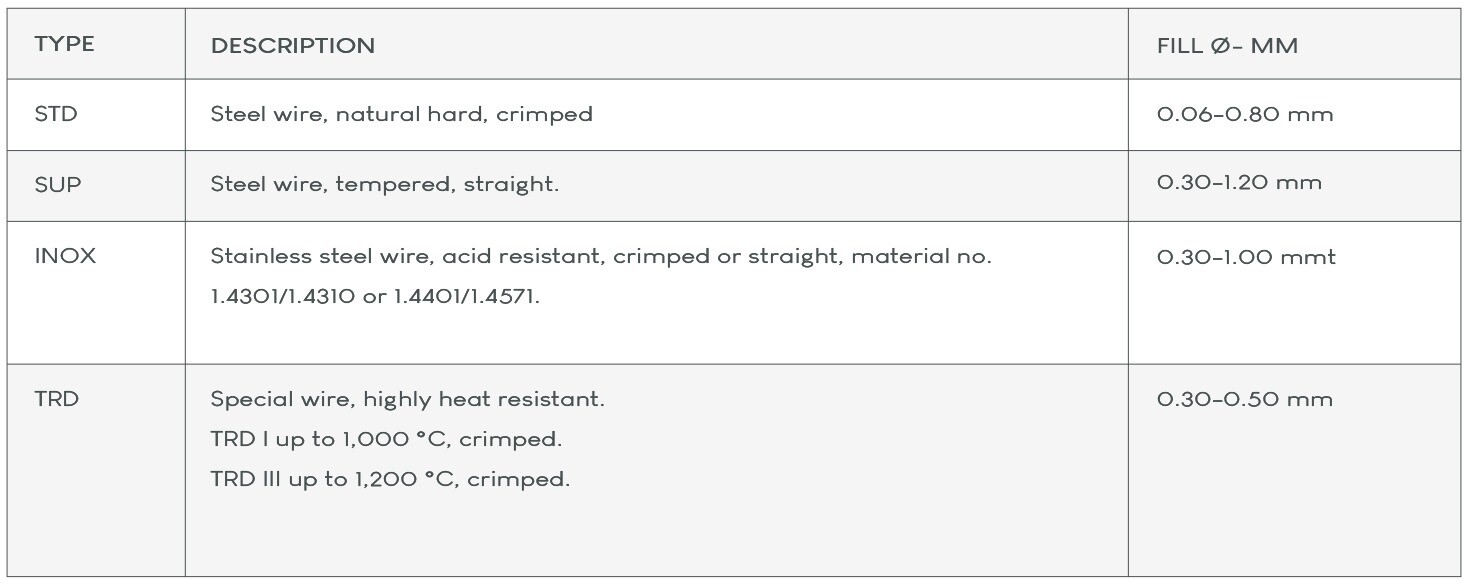
Task: Select the DESCRIPTION column header
Action: [292, 45]
